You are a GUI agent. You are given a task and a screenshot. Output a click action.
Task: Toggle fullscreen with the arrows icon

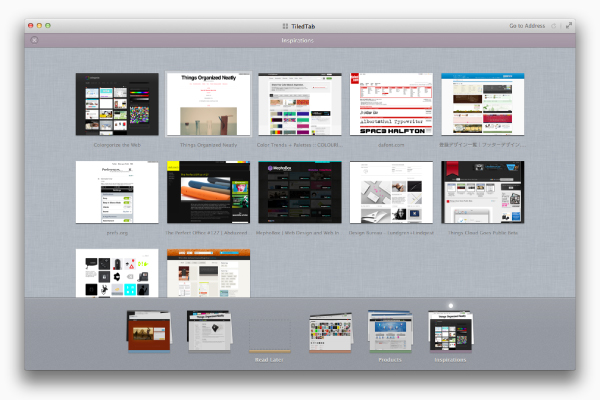click(x=569, y=24)
